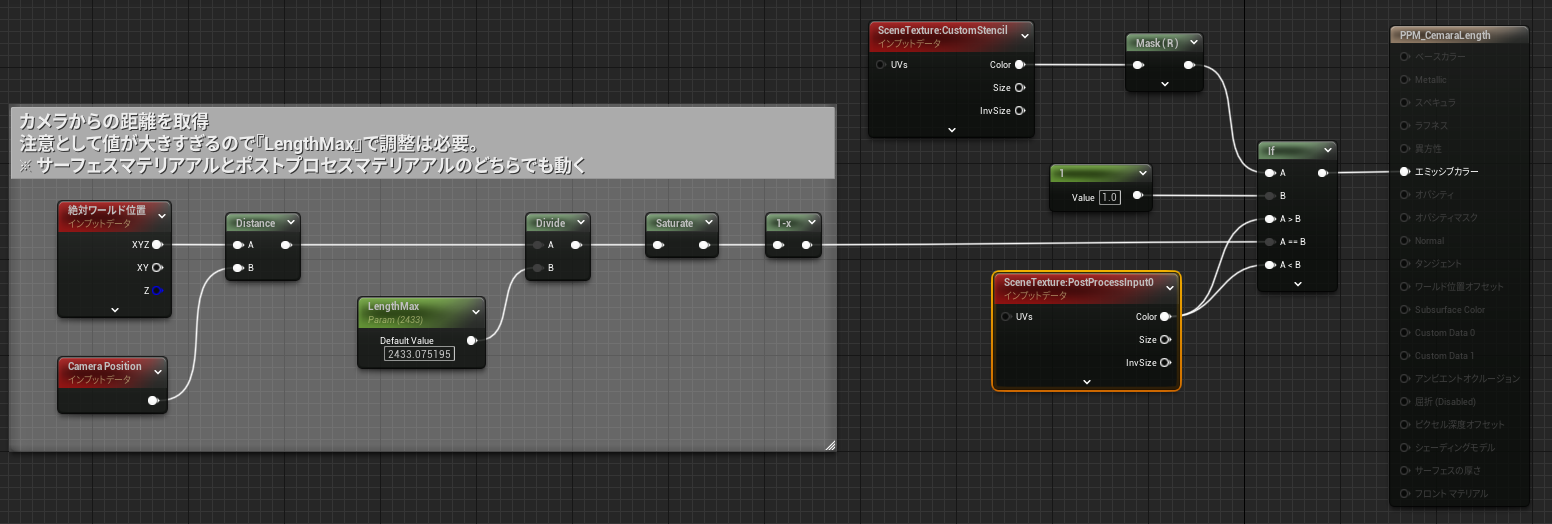Click the Value field showing 1.0
Screen dimensions: 1552x524
coord(1110,197)
